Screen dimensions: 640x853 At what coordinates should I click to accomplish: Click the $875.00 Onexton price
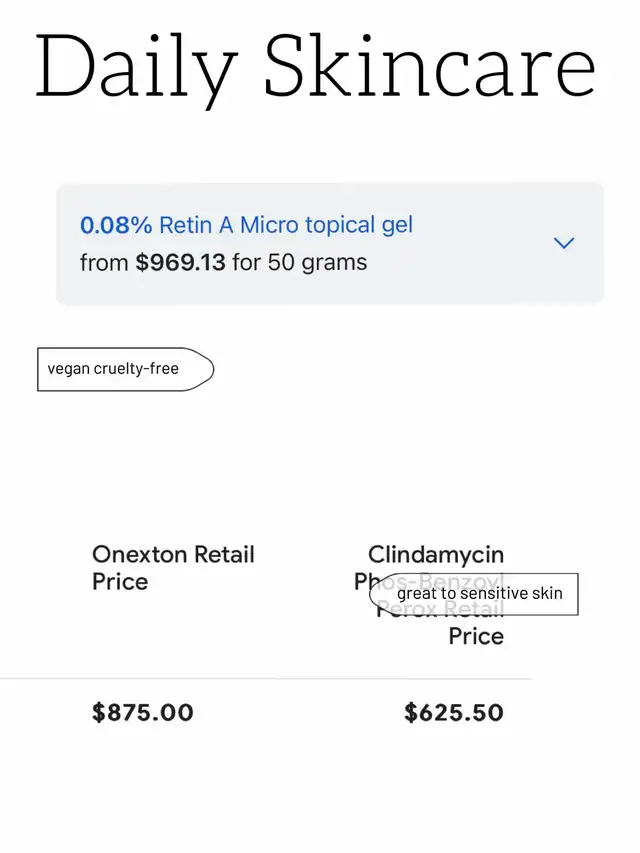pos(143,713)
